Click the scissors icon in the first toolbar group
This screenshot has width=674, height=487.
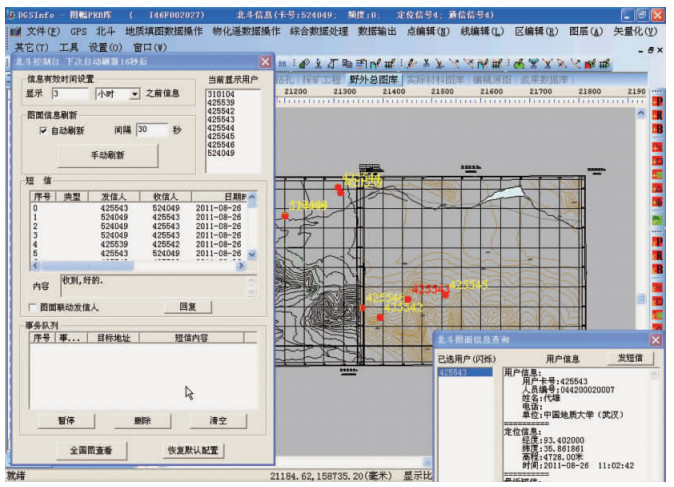click(x=318, y=64)
